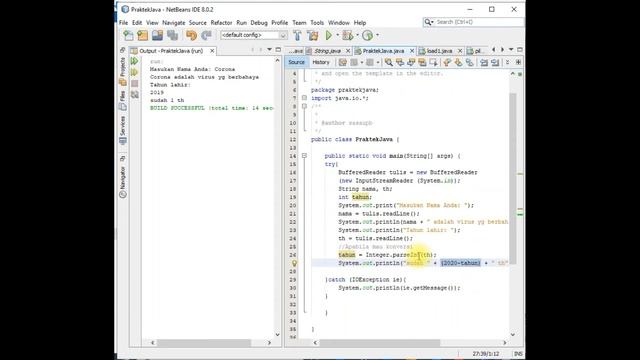Go to the next bookmark icon
The image size is (640, 360).
[x=458, y=62]
